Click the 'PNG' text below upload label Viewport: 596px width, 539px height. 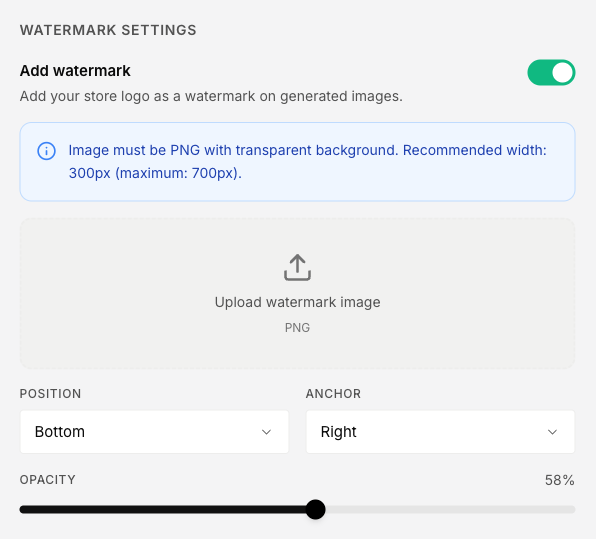click(297, 327)
